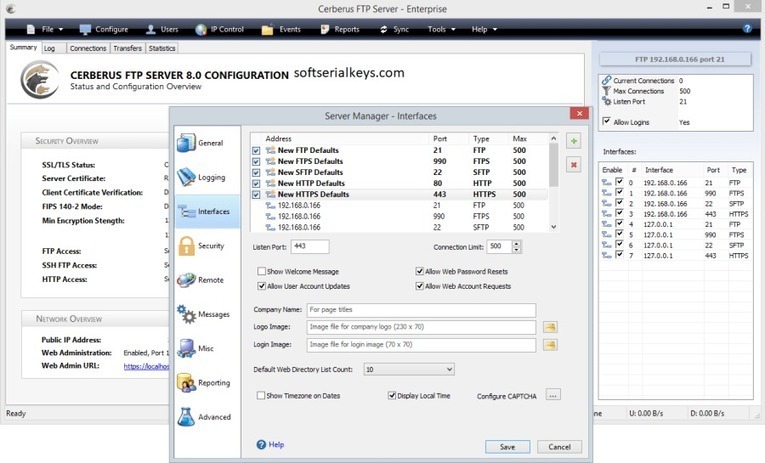Switch to the Transfers tab

[x=127, y=48]
